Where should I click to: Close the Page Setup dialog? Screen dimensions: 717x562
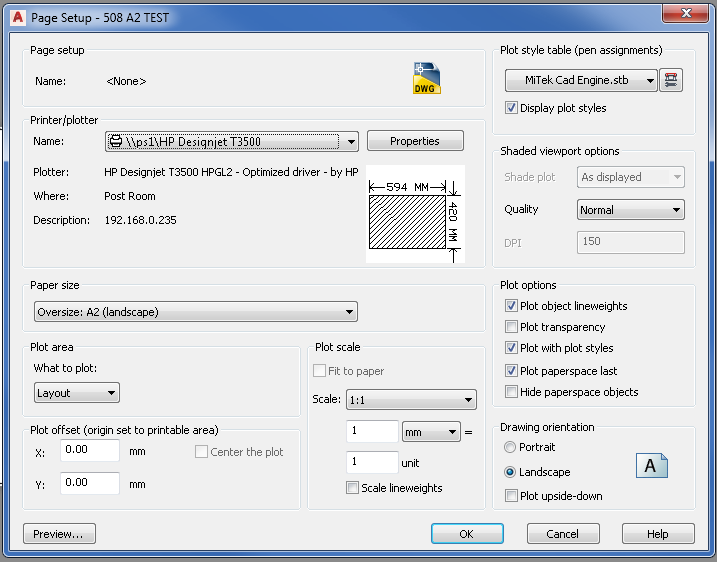click(x=685, y=13)
